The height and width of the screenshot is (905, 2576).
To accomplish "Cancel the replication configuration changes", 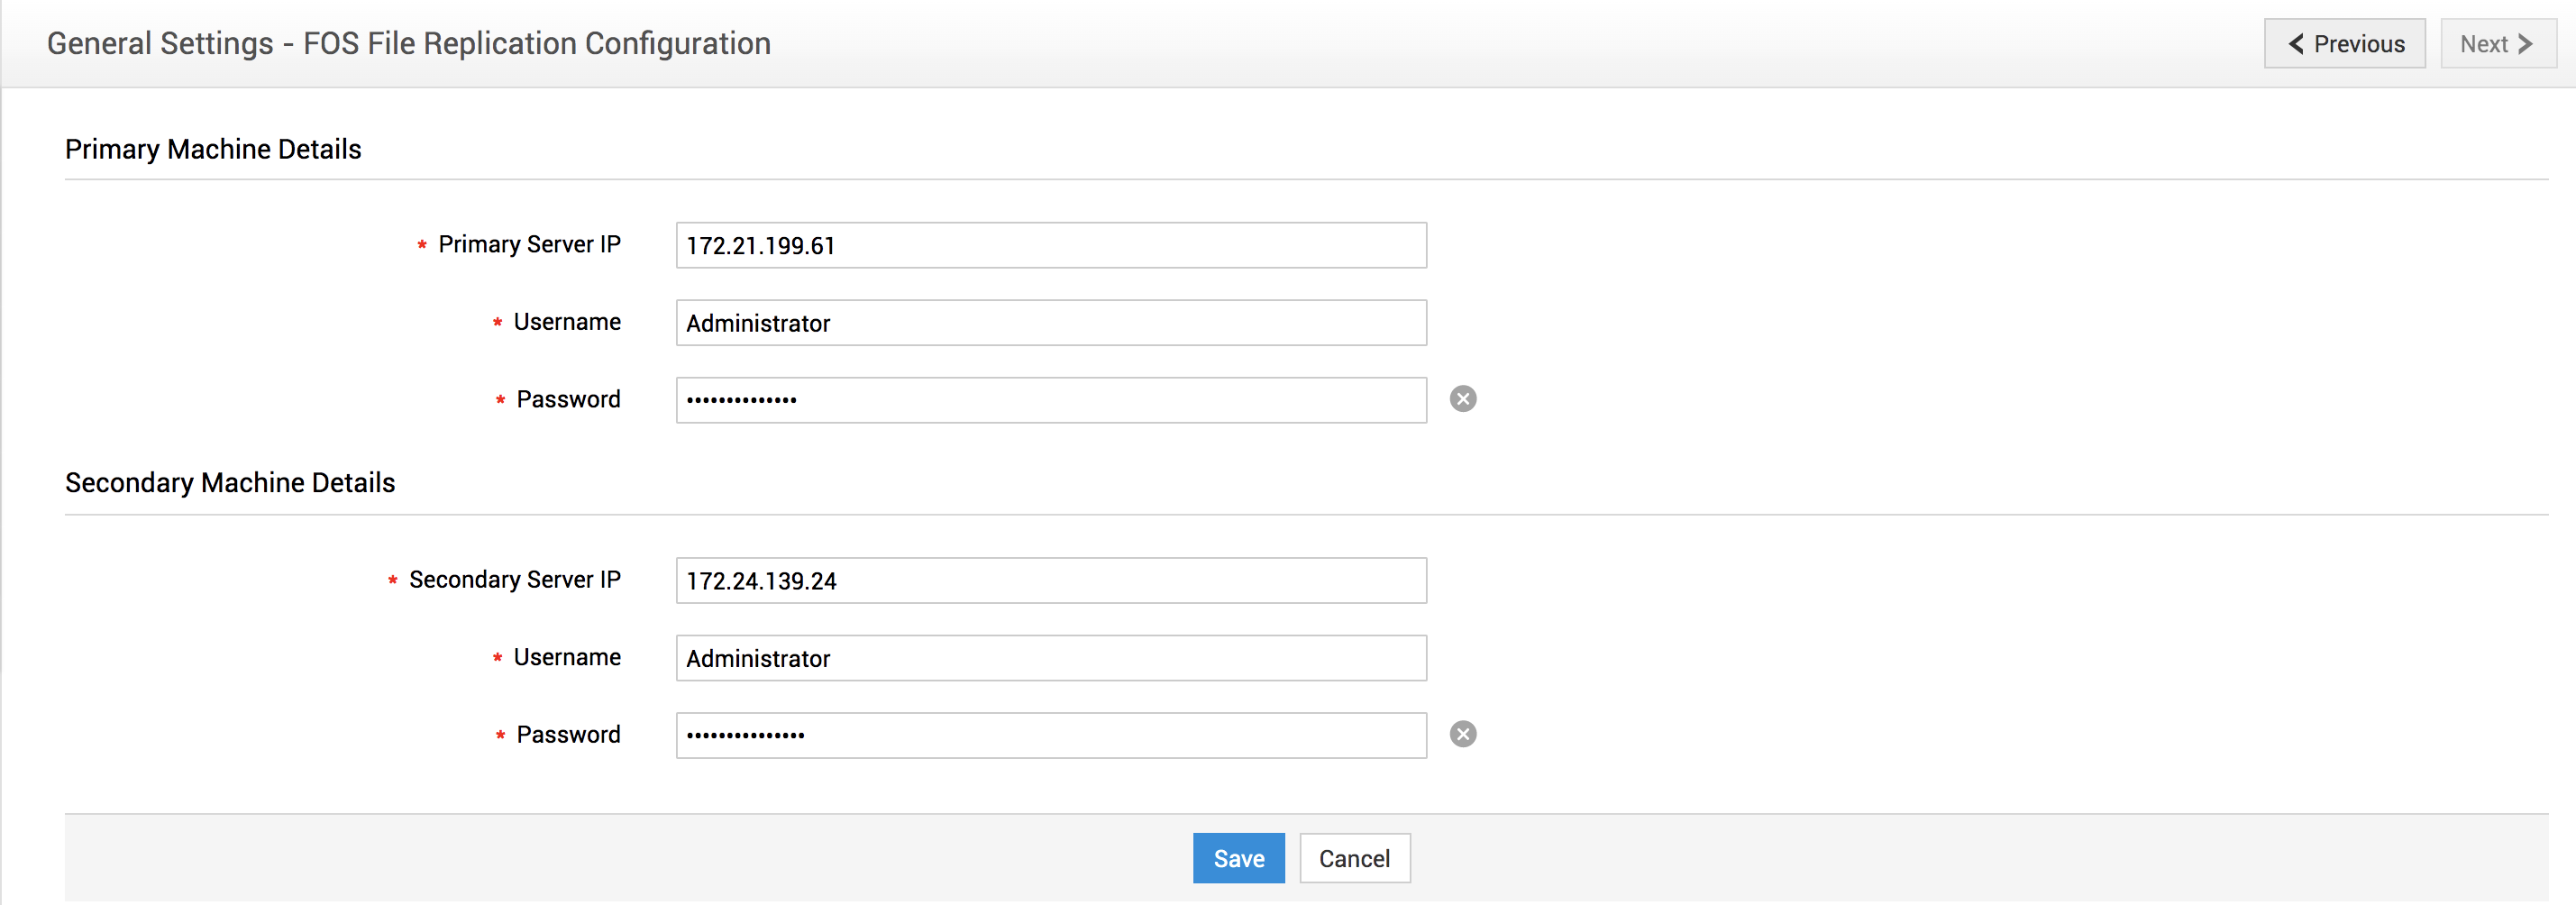I will [x=1354, y=858].
